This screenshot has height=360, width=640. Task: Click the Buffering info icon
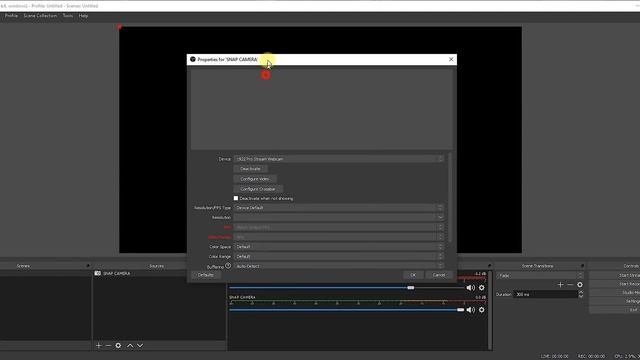[x=228, y=266]
